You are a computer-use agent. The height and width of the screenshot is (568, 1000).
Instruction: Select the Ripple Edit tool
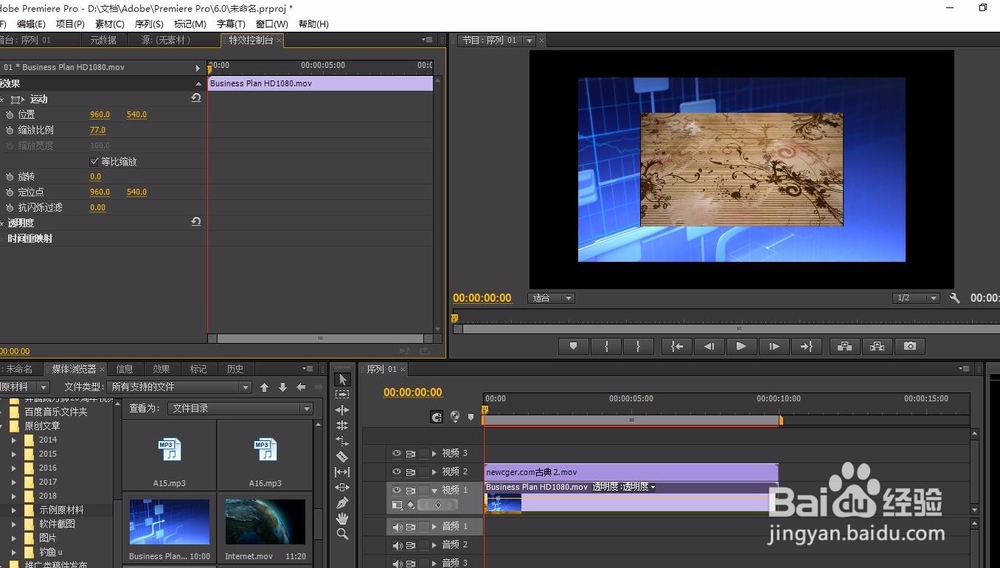(342, 410)
